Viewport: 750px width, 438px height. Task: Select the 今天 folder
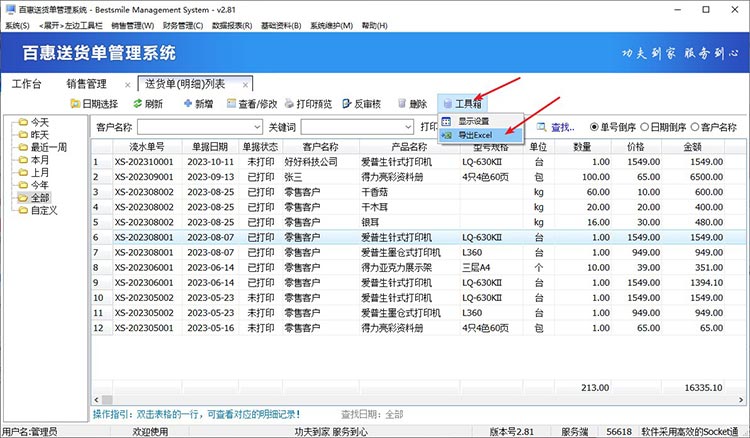(x=33, y=122)
